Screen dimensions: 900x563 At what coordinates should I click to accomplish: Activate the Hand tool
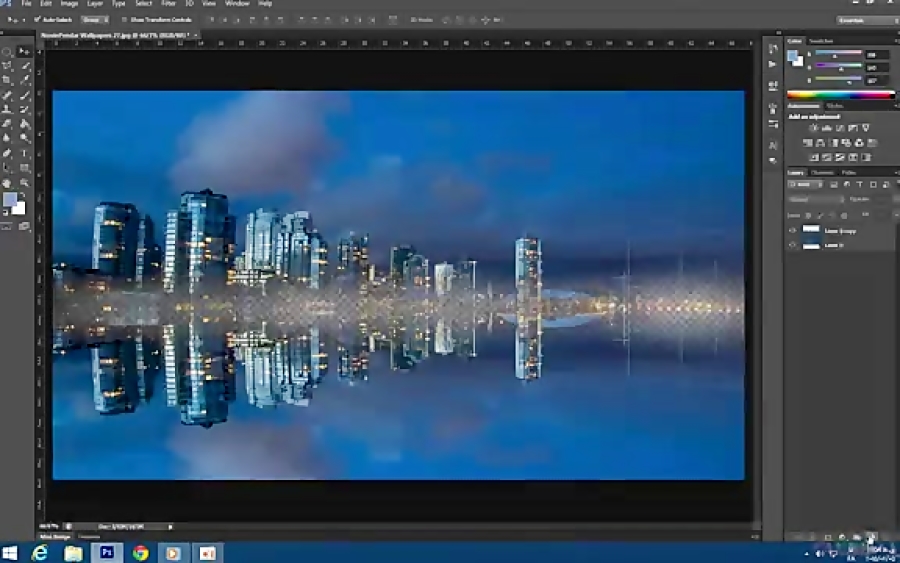(x=7, y=183)
